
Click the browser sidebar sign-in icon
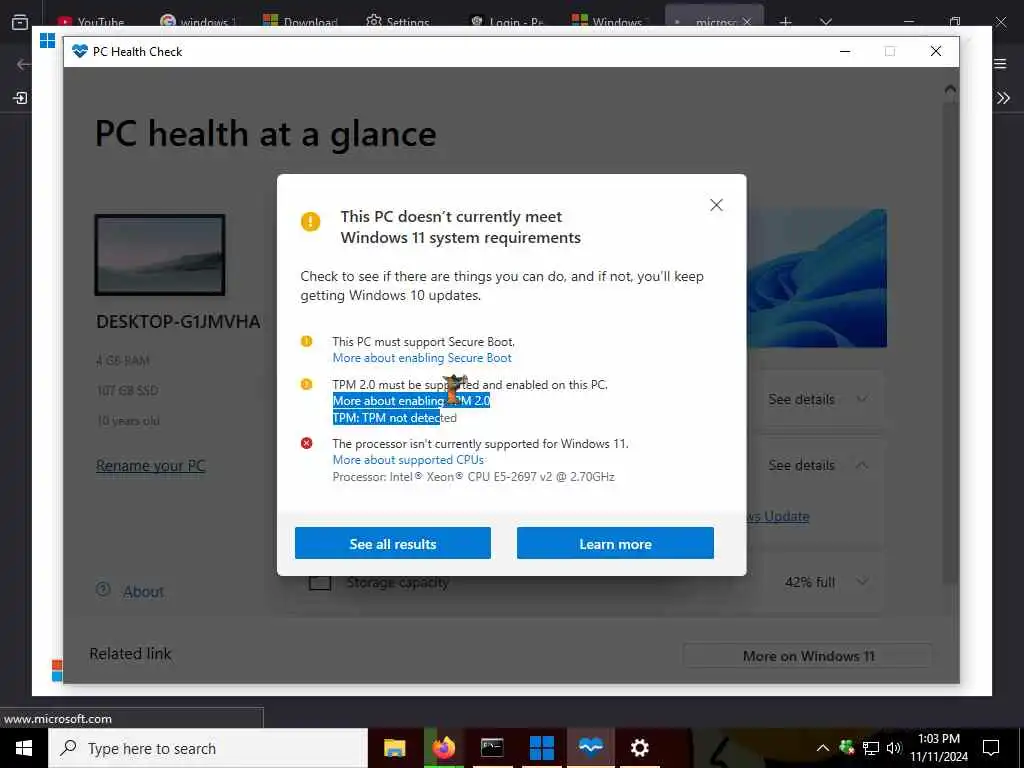point(20,98)
